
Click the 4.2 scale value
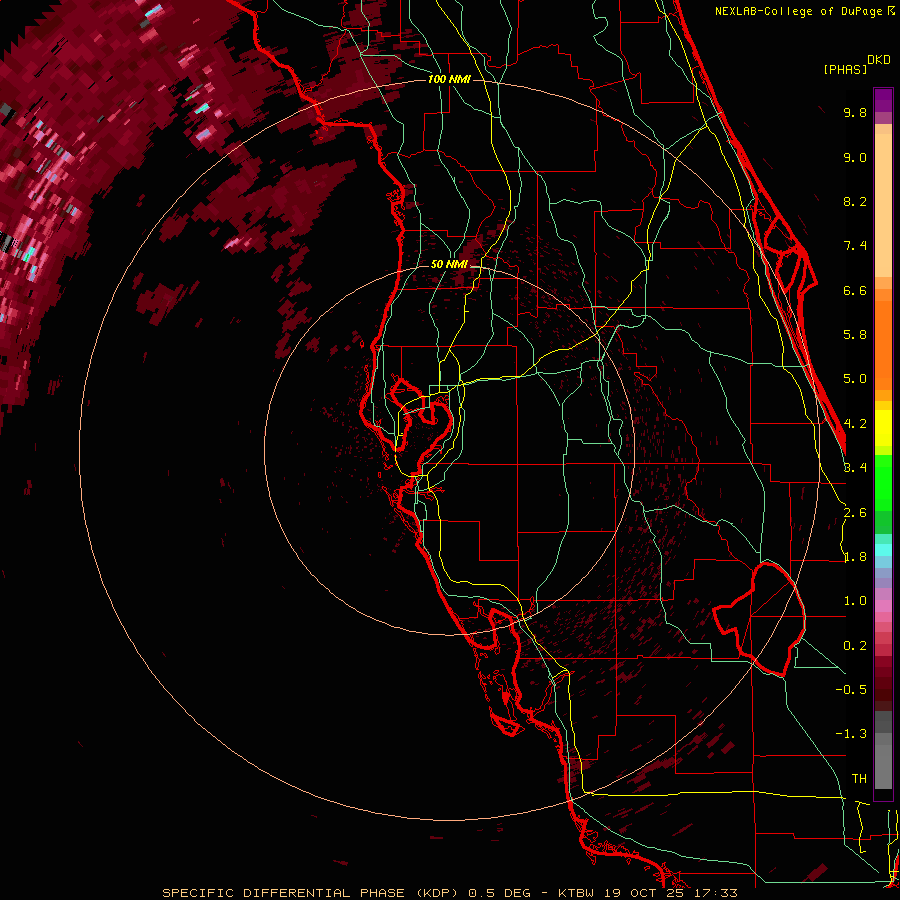pos(855,424)
